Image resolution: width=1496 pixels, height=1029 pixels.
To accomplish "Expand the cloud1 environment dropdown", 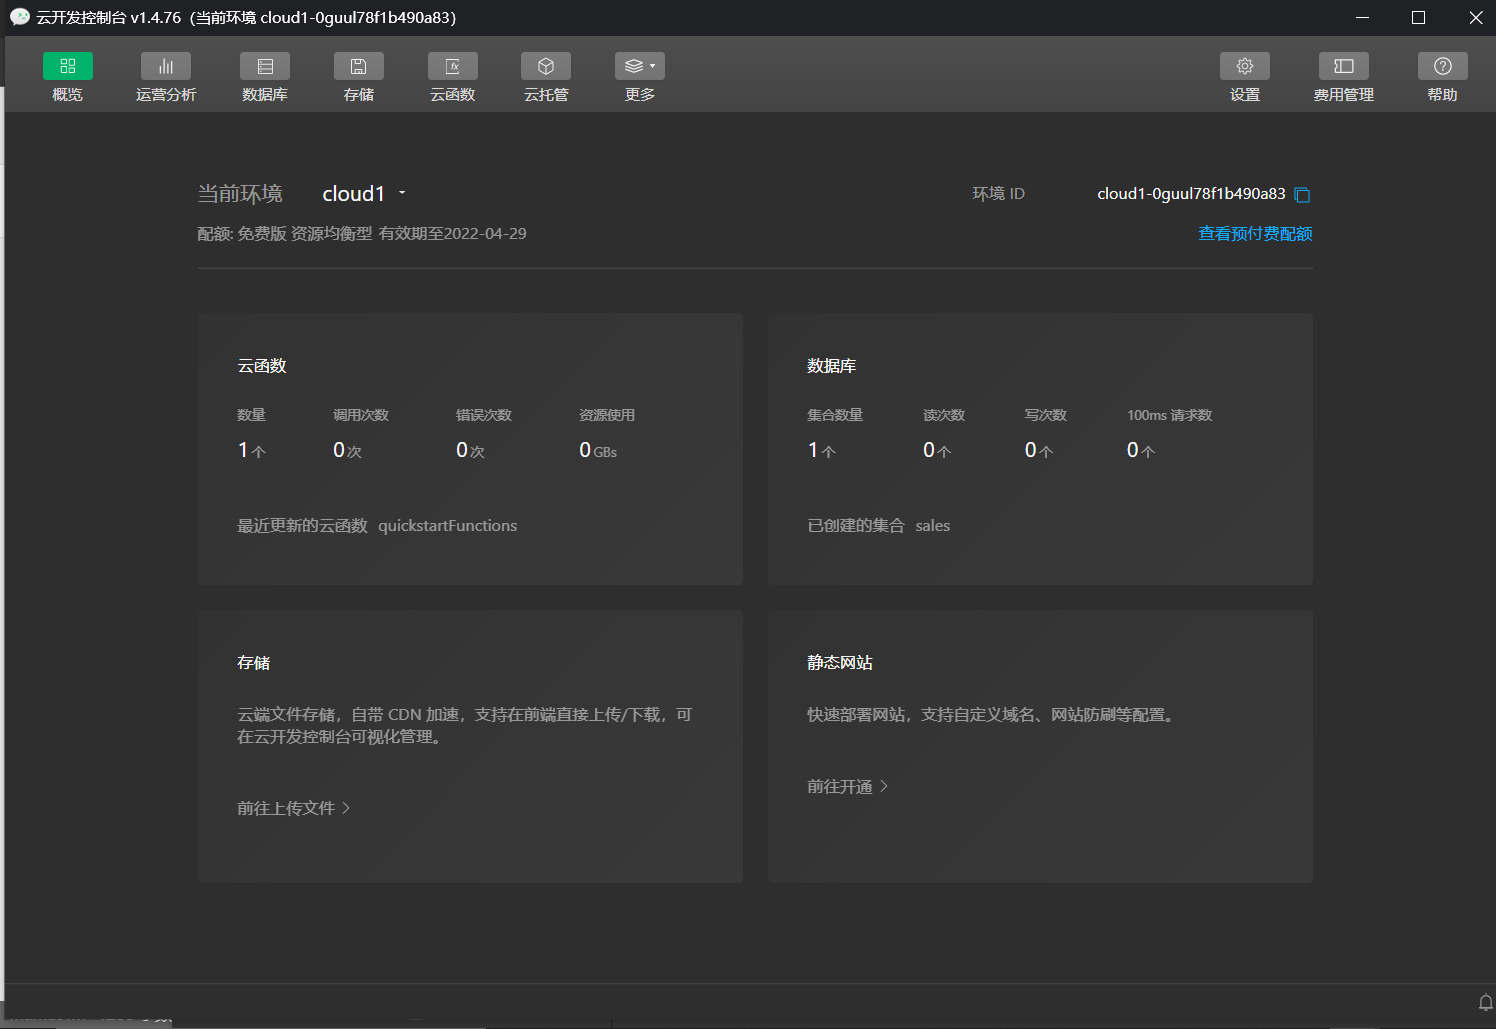I will [364, 194].
